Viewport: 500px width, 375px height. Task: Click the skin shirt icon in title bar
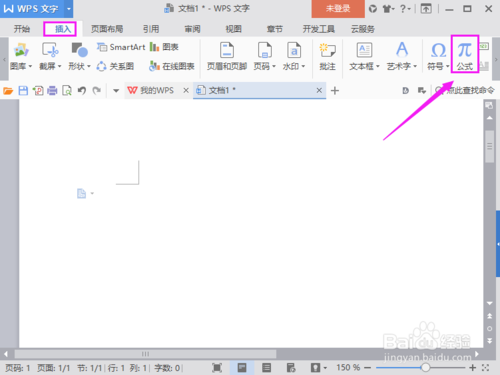click(387, 9)
